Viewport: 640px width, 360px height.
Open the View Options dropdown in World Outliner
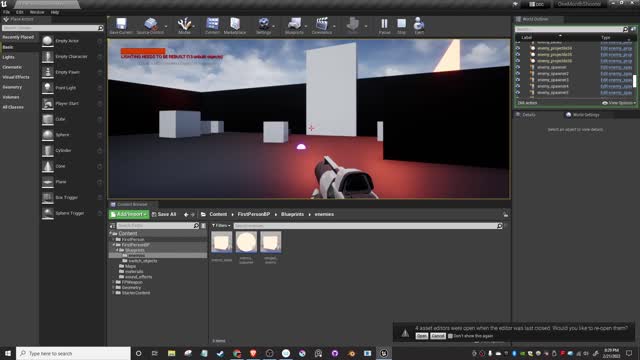coord(619,103)
